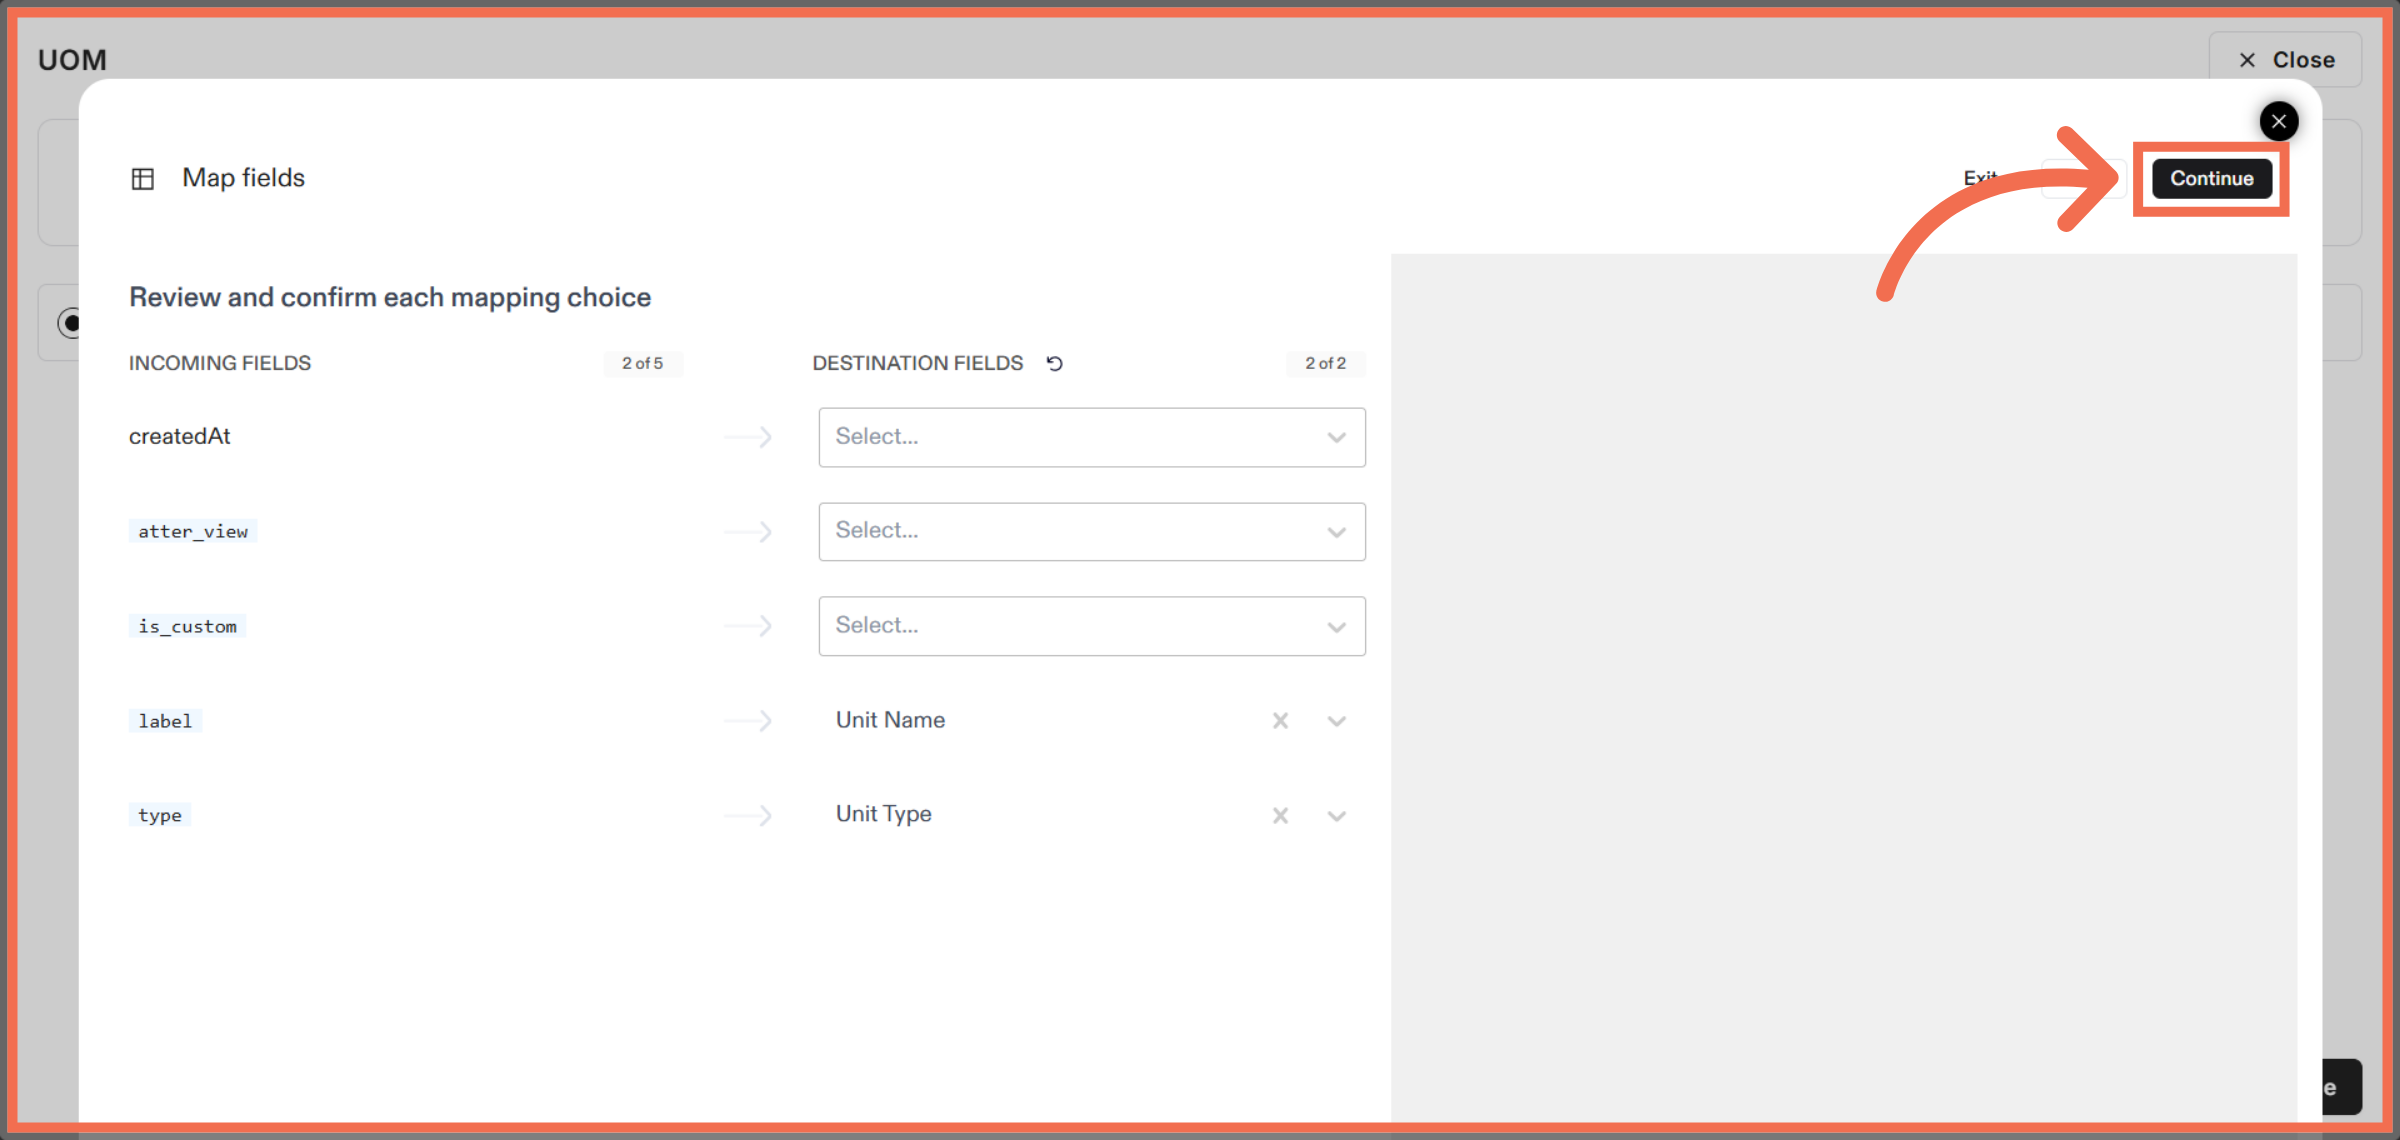Click the Continue button

tap(2212, 178)
